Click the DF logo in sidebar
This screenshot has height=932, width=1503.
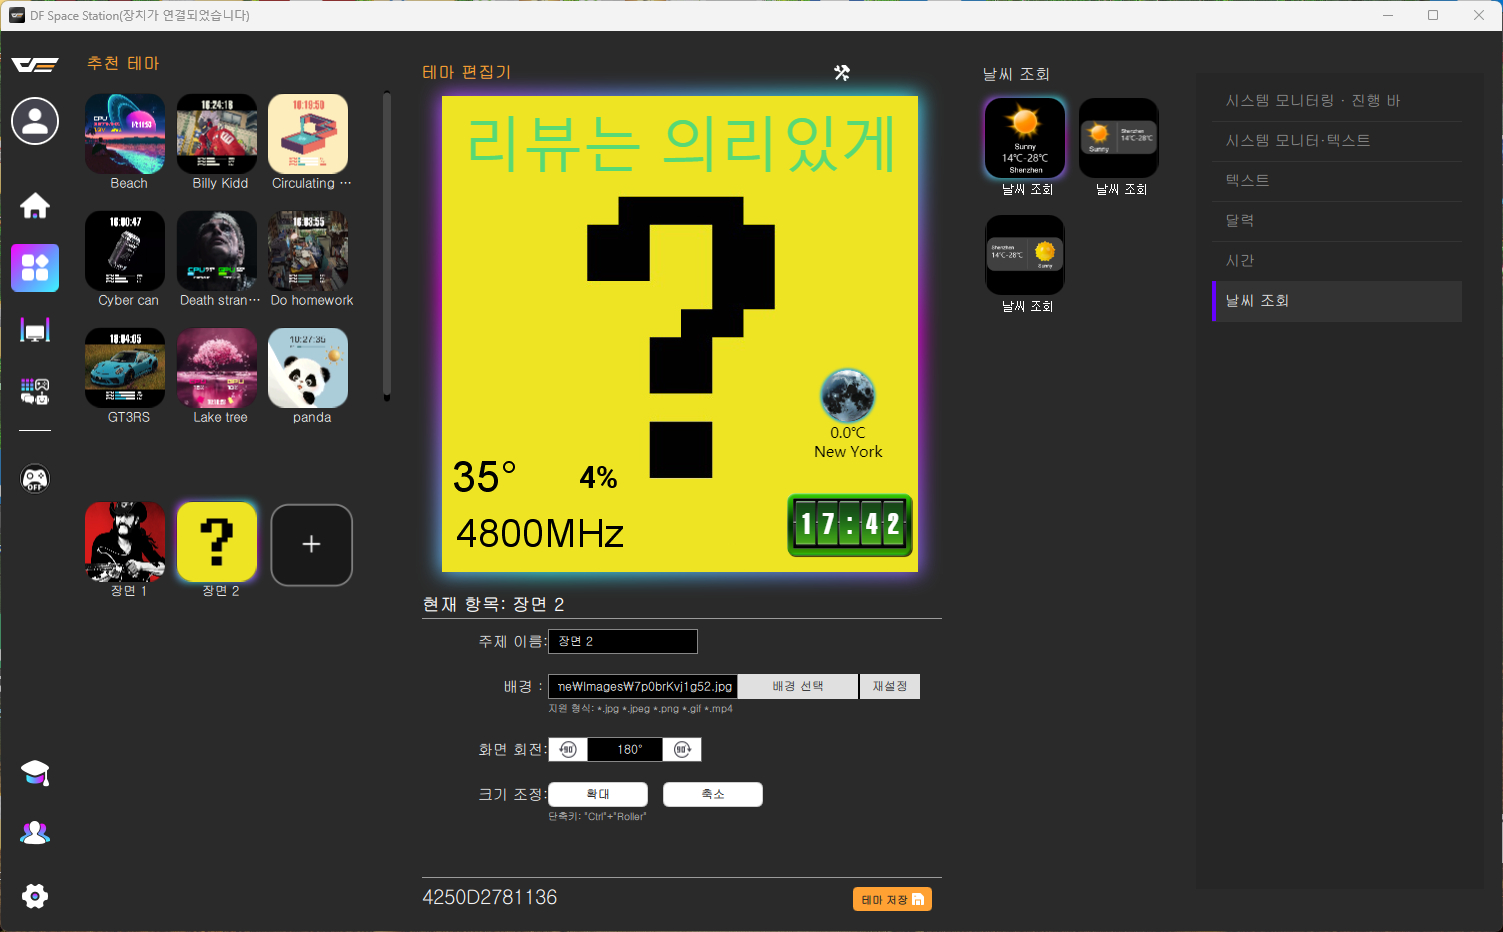click(x=35, y=65)
